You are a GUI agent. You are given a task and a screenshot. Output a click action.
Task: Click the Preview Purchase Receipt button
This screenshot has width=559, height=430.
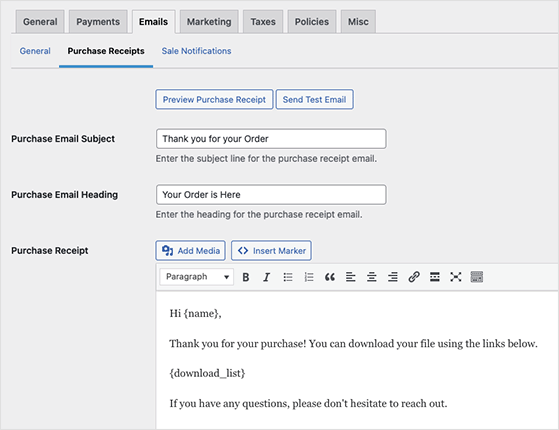tap(214, 99)
